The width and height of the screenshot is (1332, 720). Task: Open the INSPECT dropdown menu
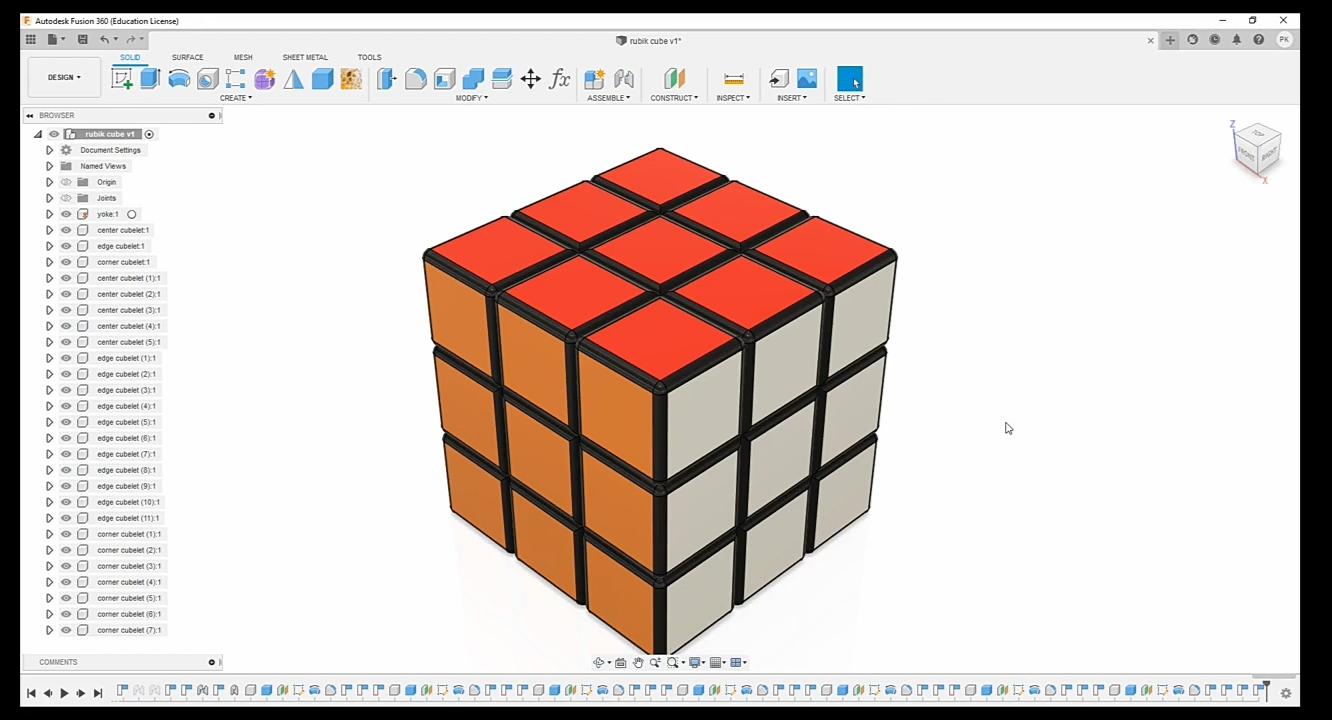click(733, 98)
